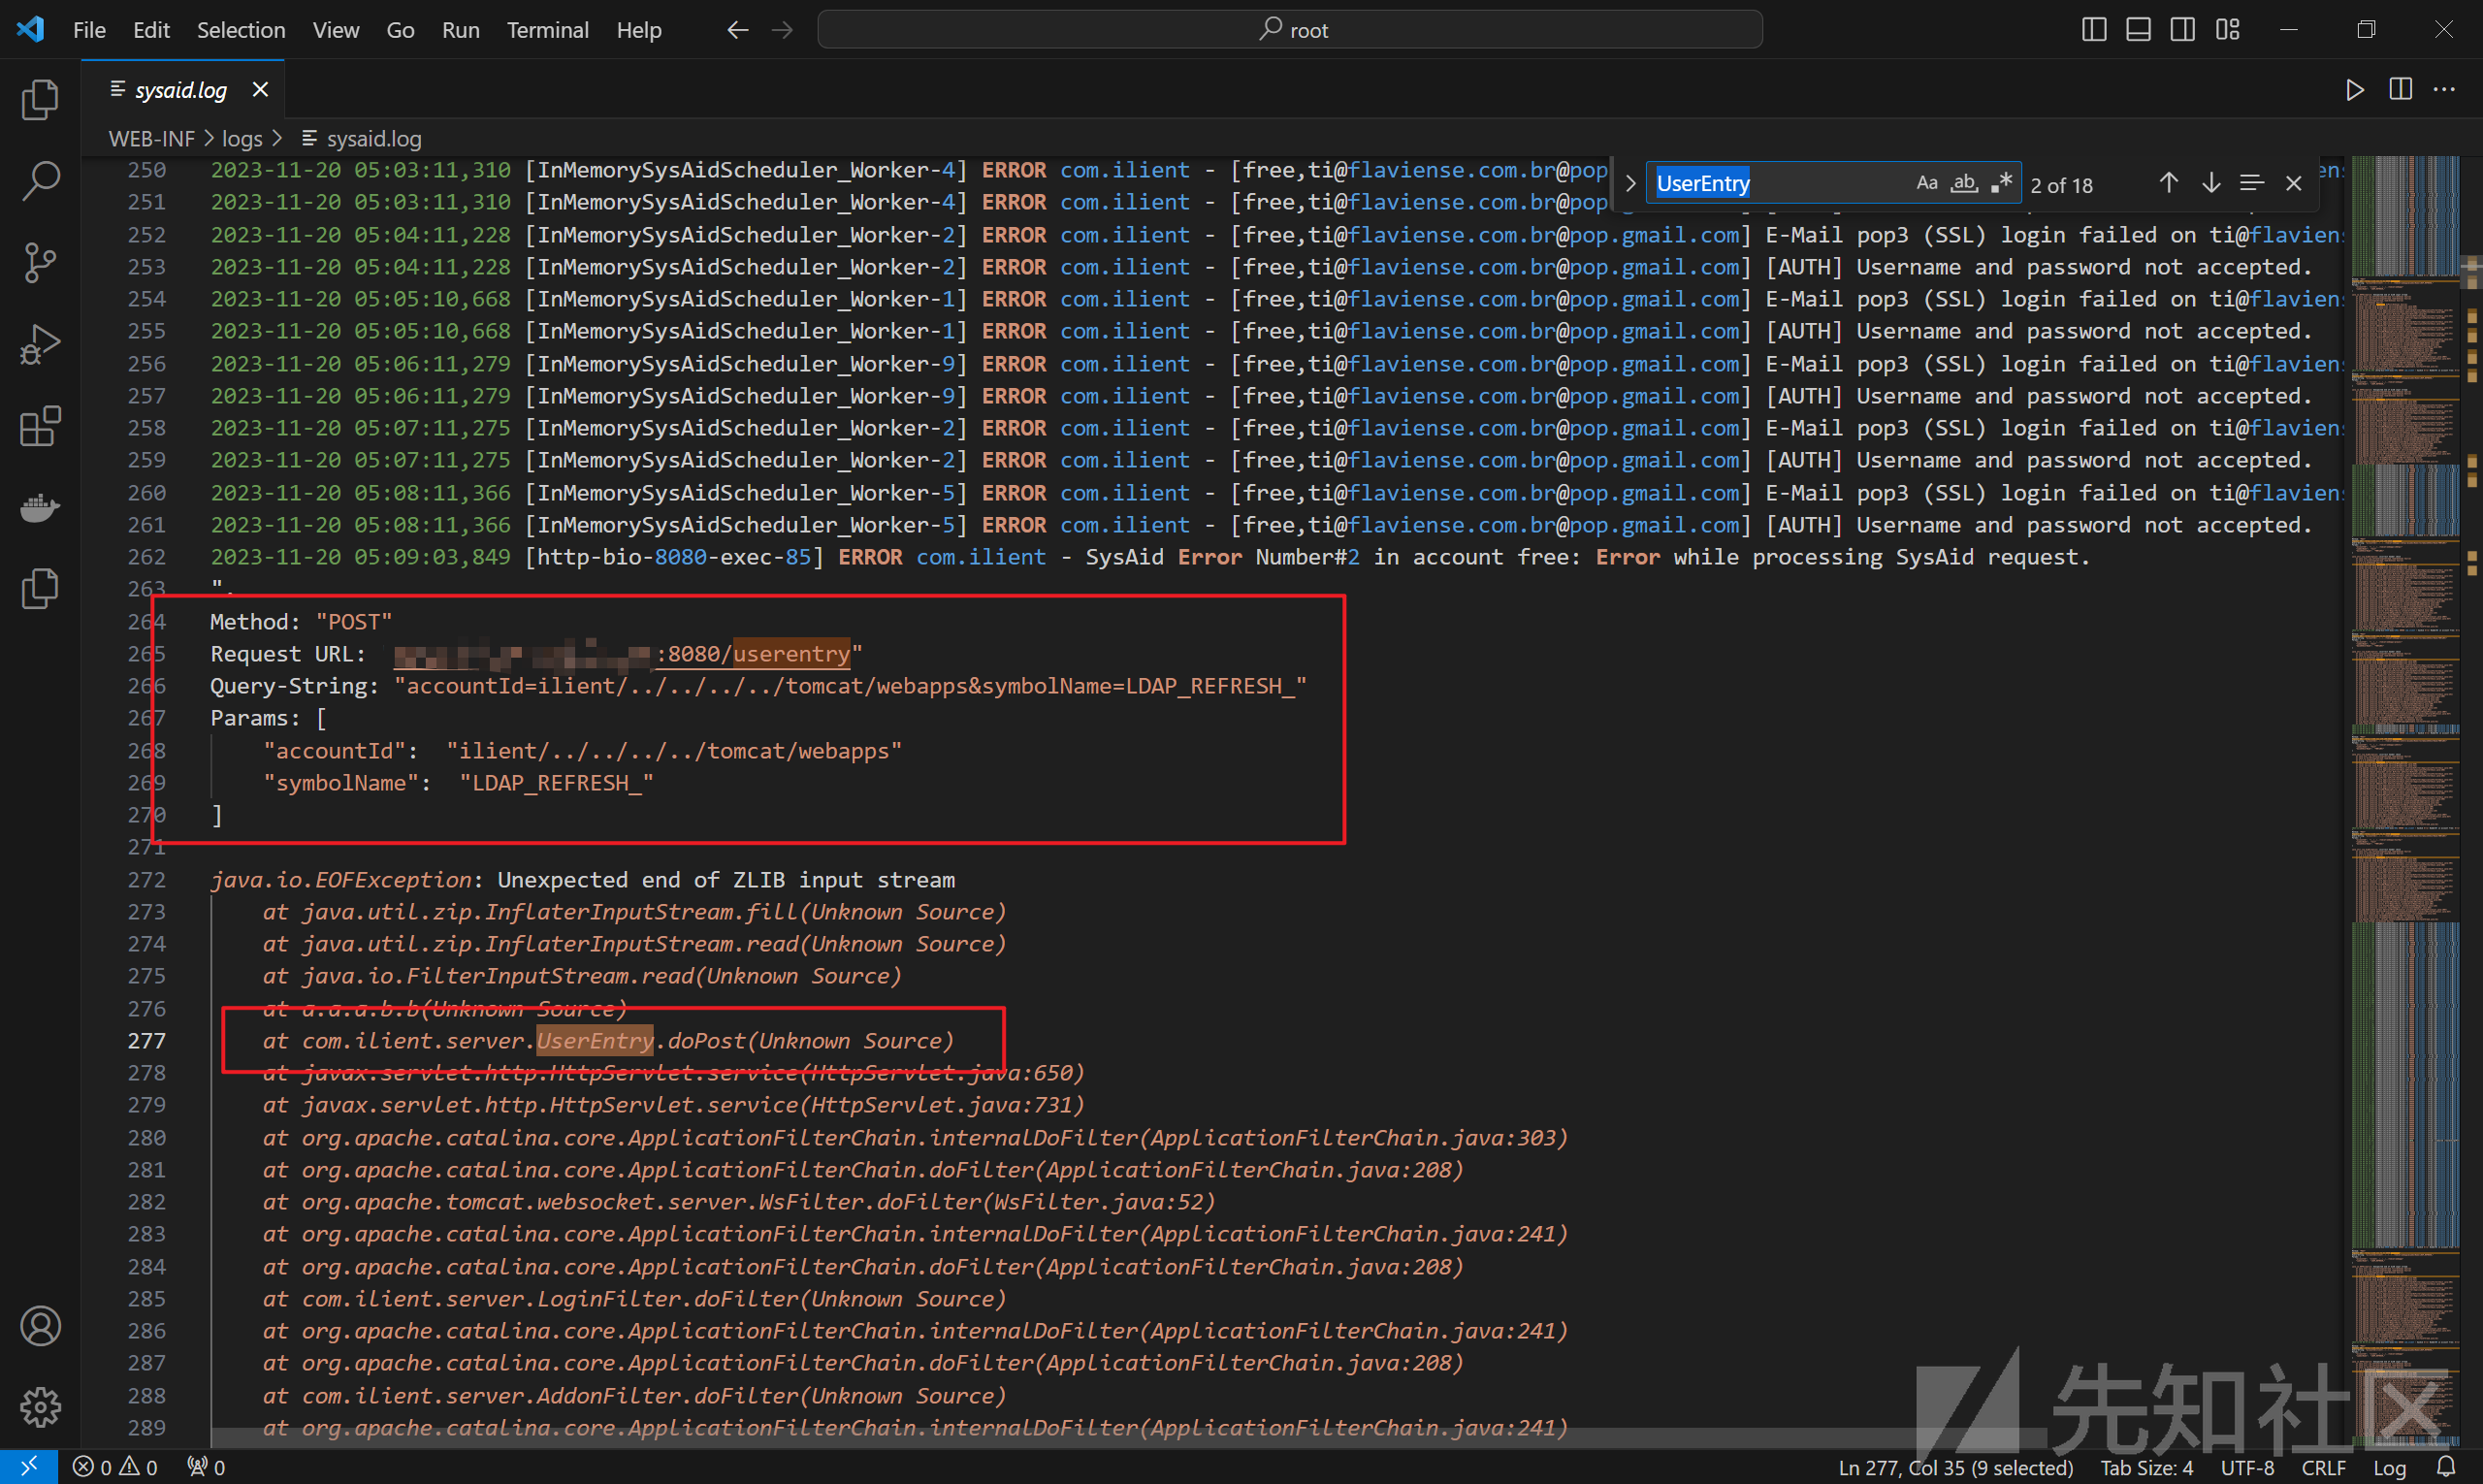Screen dimensions: 2483x1484
Task: Select the sysaid.log editor tab
Action: coord(180,90)
